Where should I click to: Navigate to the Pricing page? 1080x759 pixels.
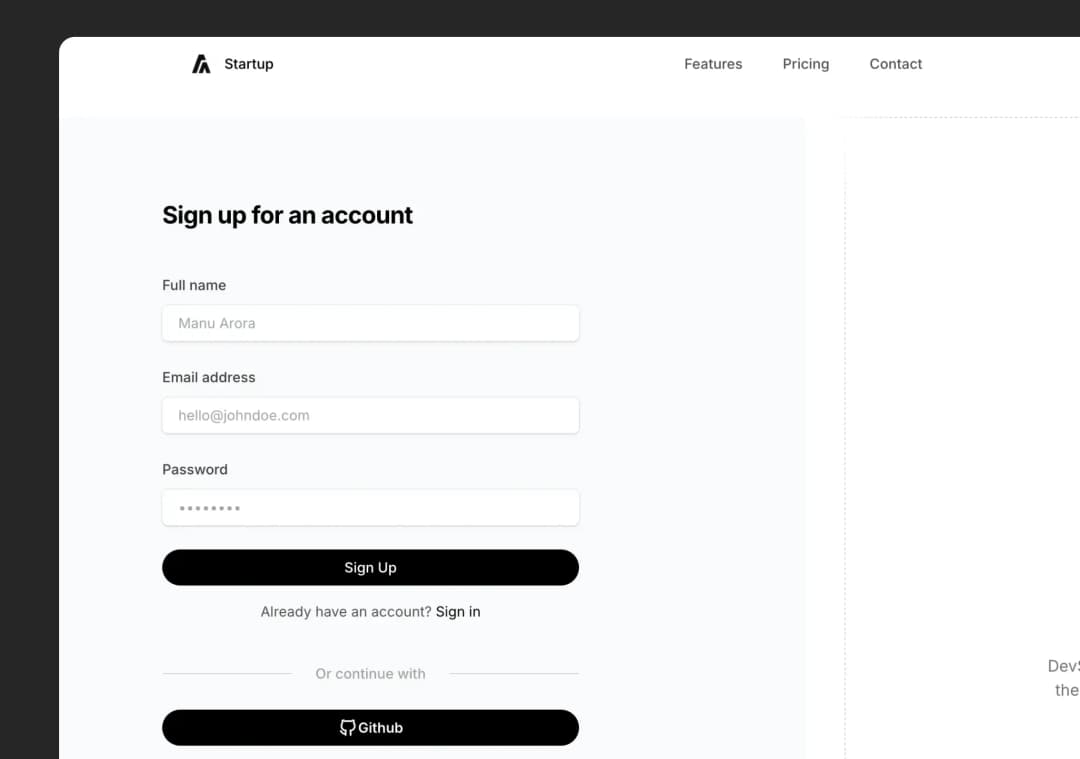806,63
